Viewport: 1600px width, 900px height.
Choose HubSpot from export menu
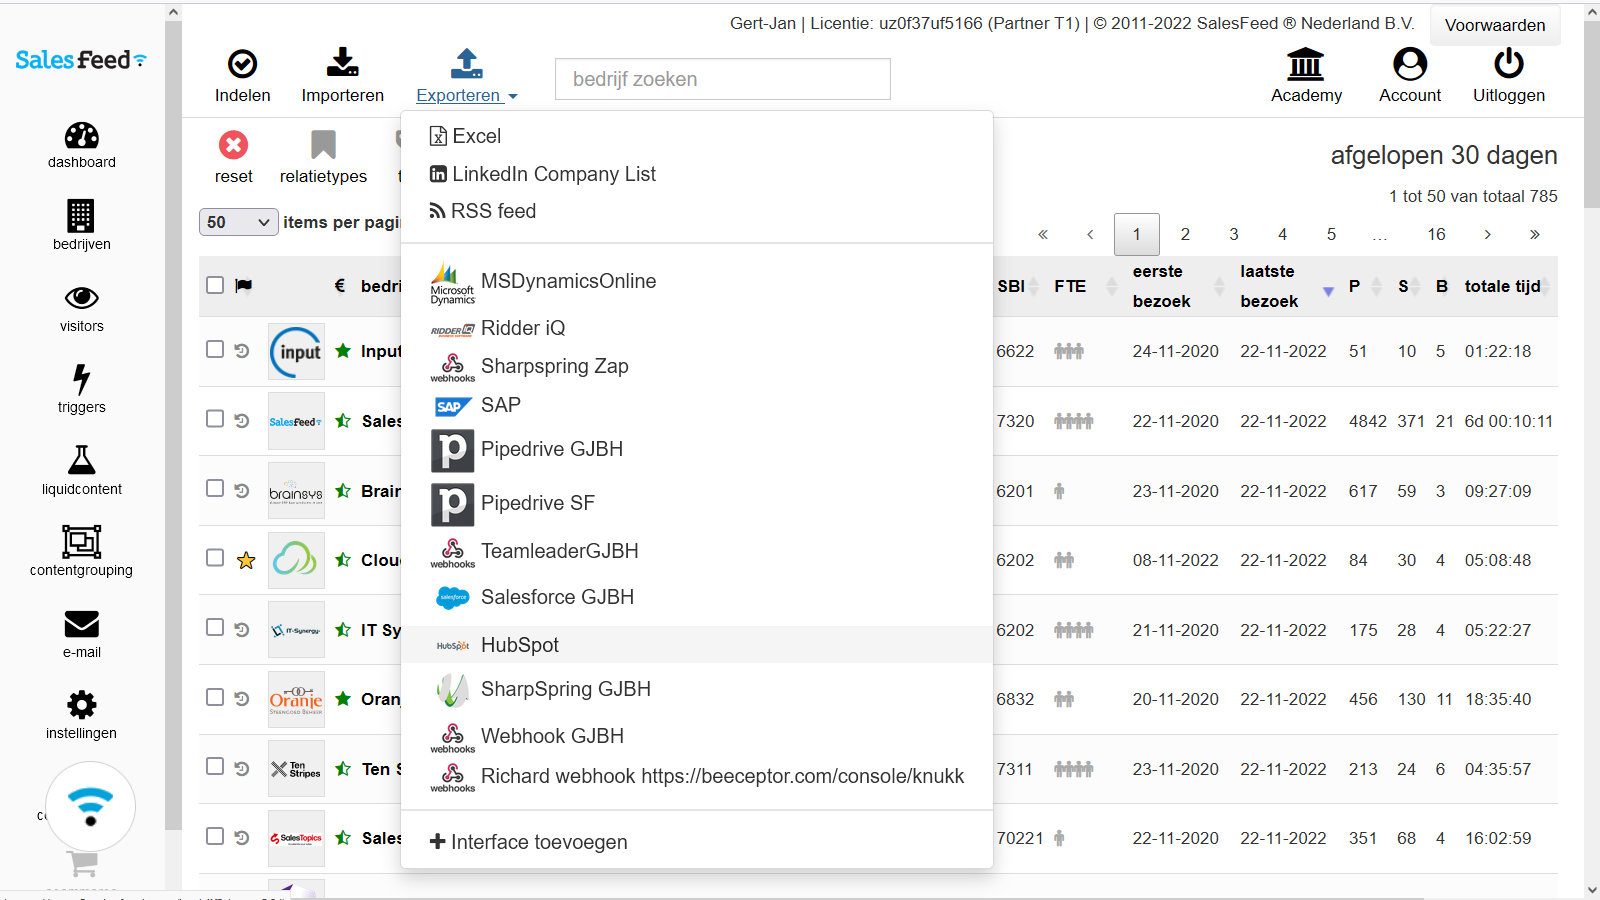point(520,645)
